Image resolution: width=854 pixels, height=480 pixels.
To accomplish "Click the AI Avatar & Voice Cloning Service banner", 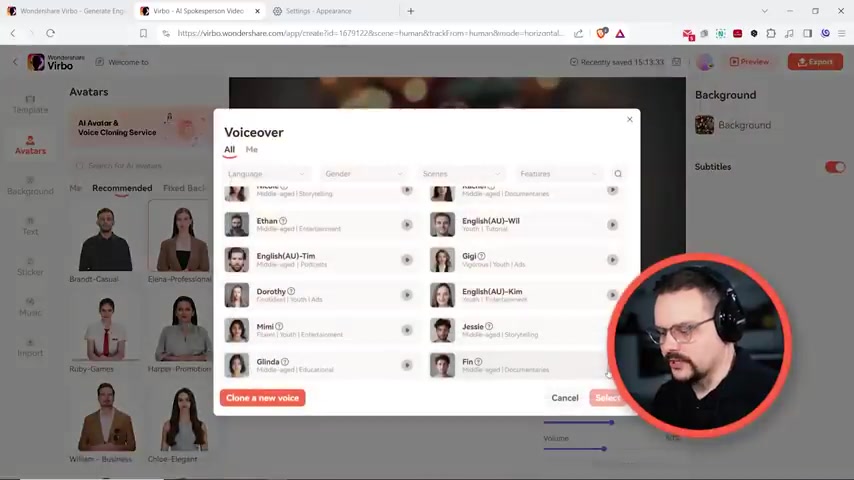I will tap(140, 127).
